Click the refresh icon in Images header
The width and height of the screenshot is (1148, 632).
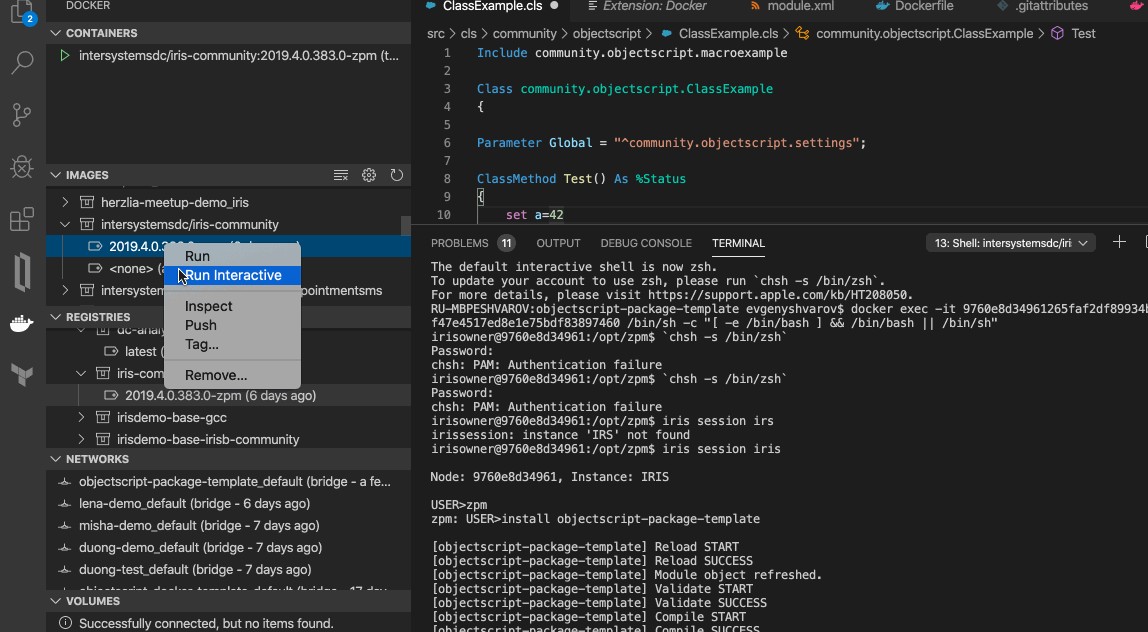(x=397, y=175)
